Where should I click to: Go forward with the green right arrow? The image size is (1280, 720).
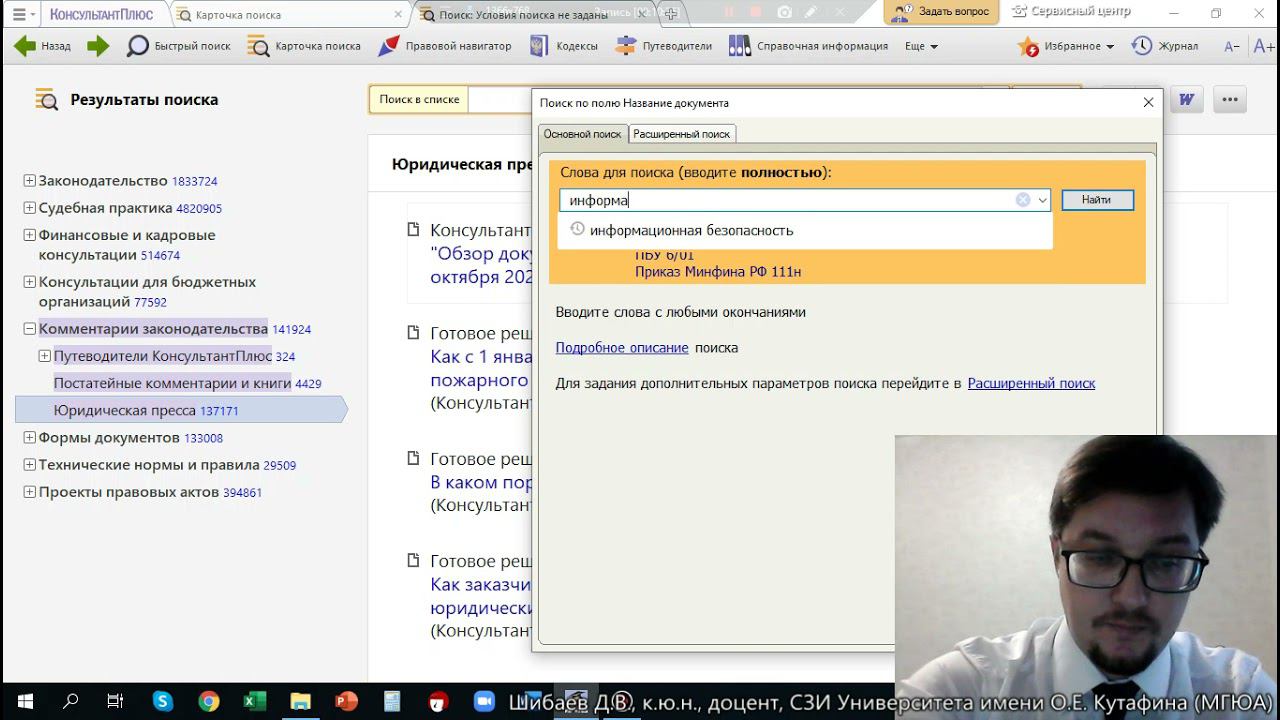(x=98, y=46)
